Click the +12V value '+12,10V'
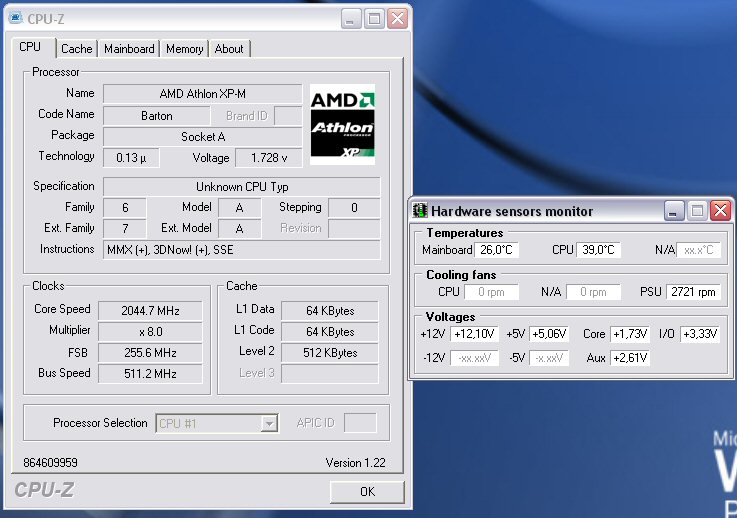Image resolution: width=737 pixels, height=518 pixels. click(474, 334)
